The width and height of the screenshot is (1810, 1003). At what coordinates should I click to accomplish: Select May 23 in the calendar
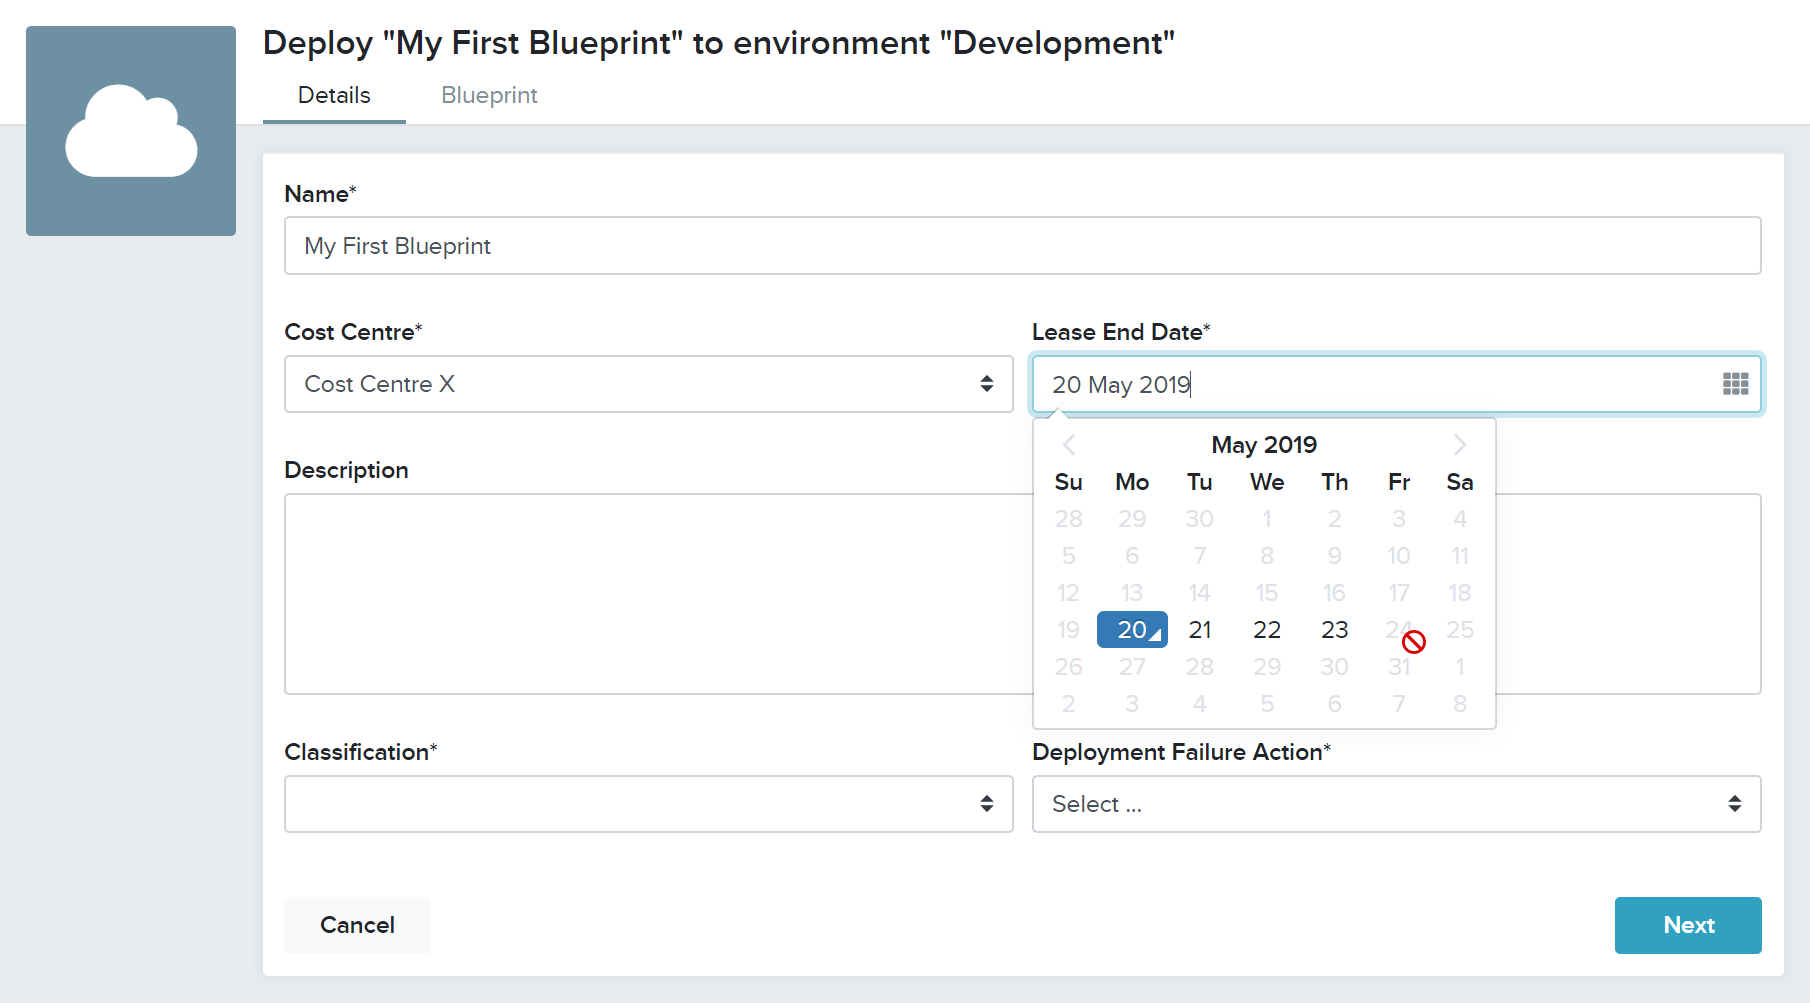pyautogui.click(x=1334, y=630)
